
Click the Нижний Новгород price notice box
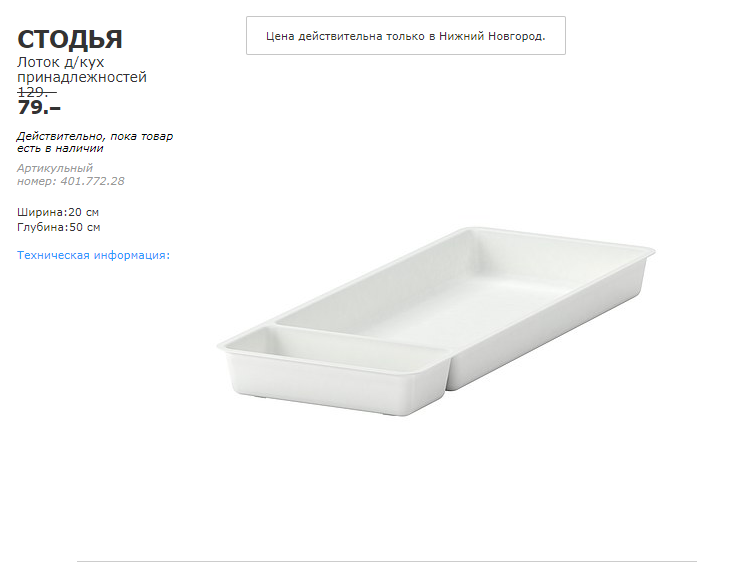[405, 36]
